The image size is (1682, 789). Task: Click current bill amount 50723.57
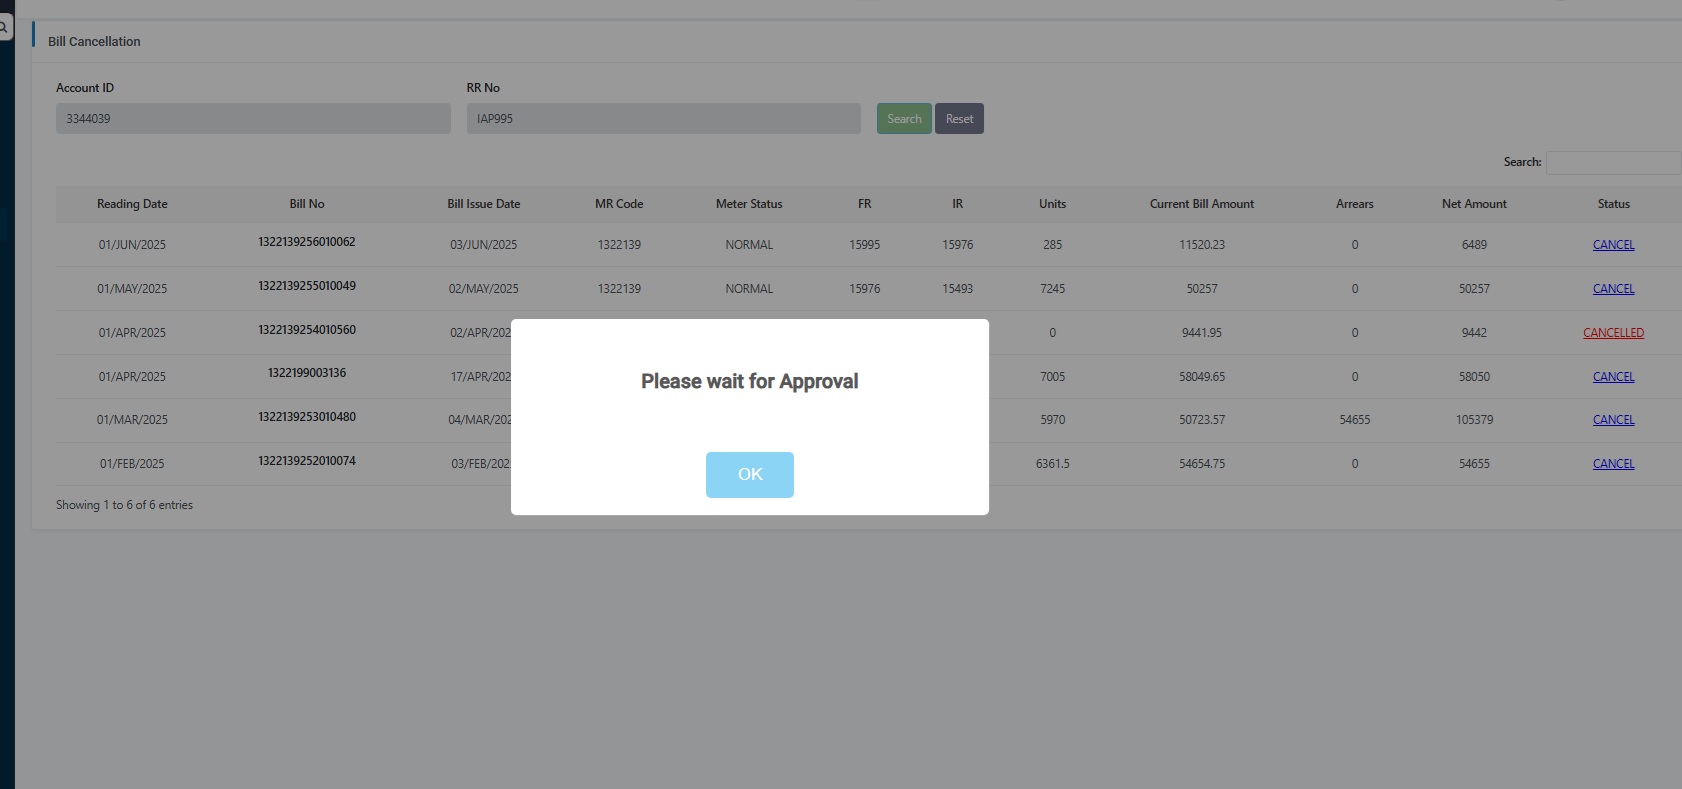pos(1202,420)
